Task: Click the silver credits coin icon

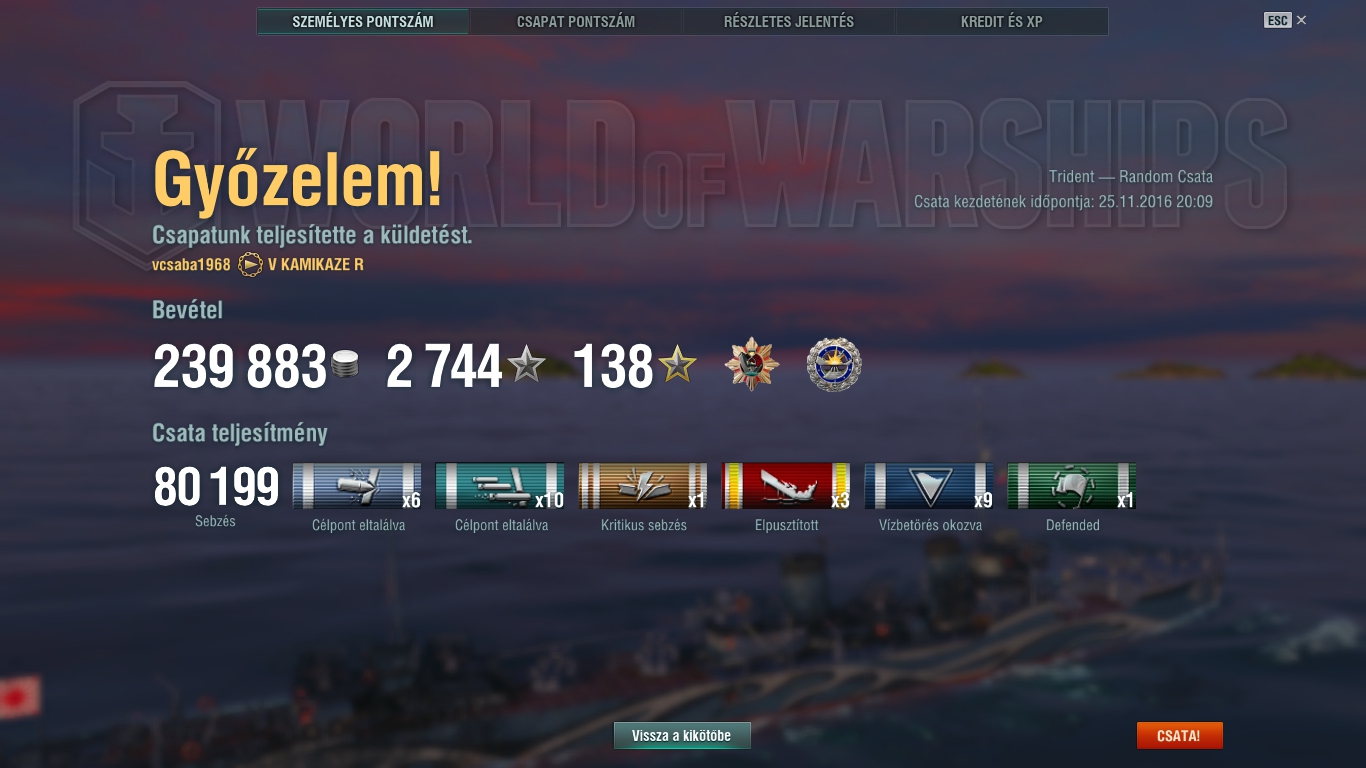Action: click(x=345, y=366)
